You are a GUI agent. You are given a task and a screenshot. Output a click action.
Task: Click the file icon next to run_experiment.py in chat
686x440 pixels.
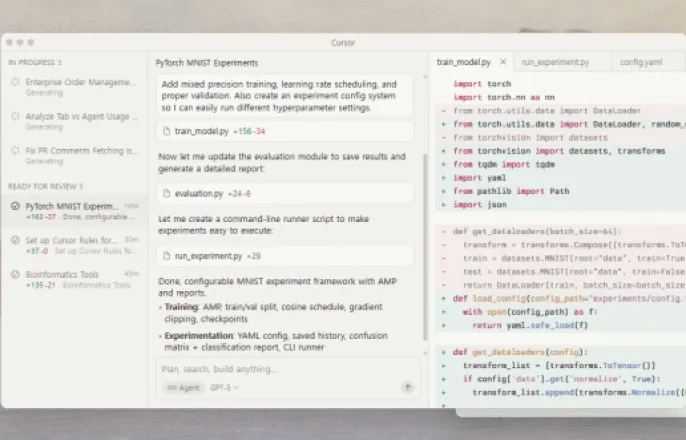click(166, 256)
